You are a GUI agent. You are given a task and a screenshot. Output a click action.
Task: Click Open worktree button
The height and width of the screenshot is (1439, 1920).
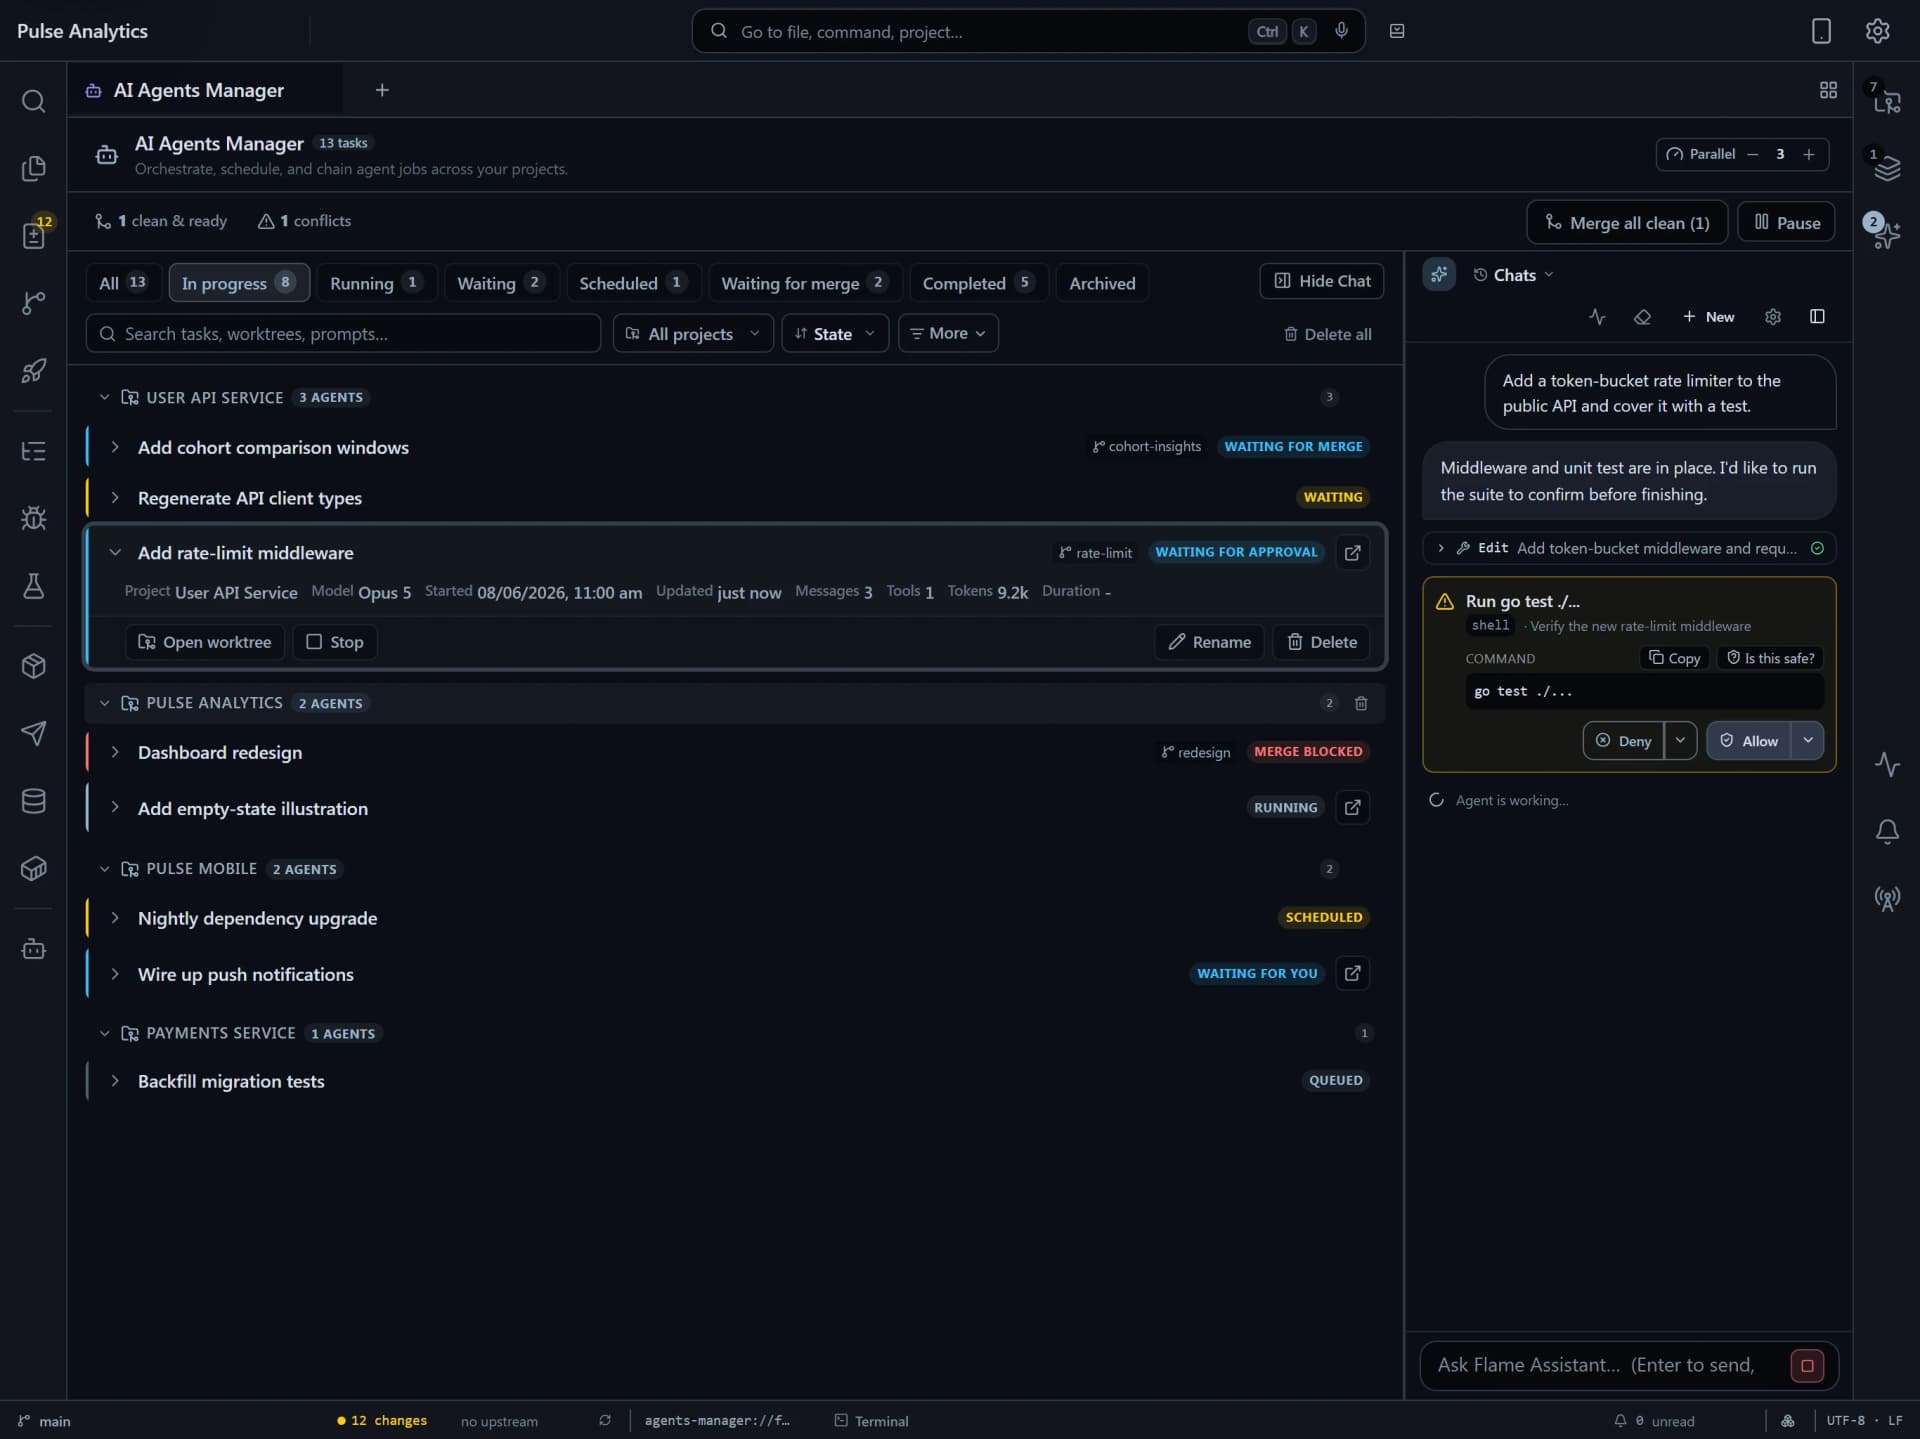point(204,641)
